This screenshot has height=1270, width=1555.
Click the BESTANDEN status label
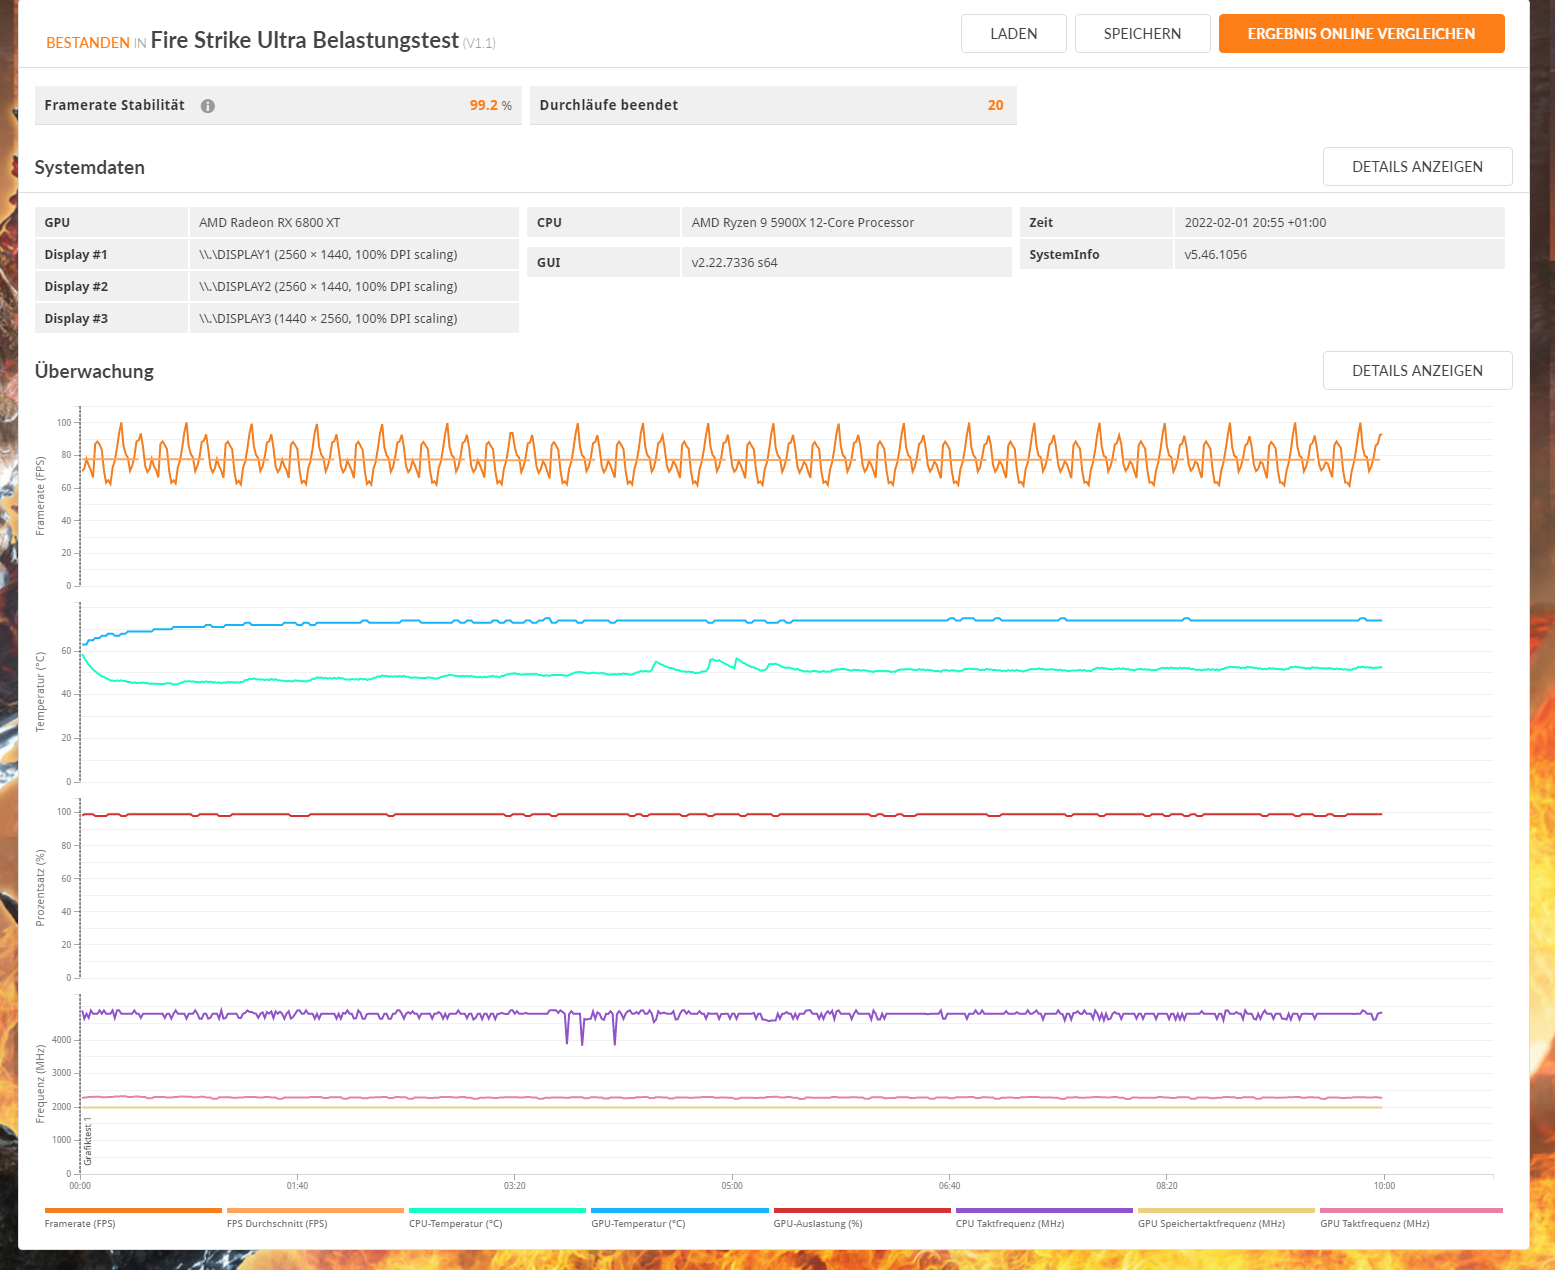click(x=88, y=43)
